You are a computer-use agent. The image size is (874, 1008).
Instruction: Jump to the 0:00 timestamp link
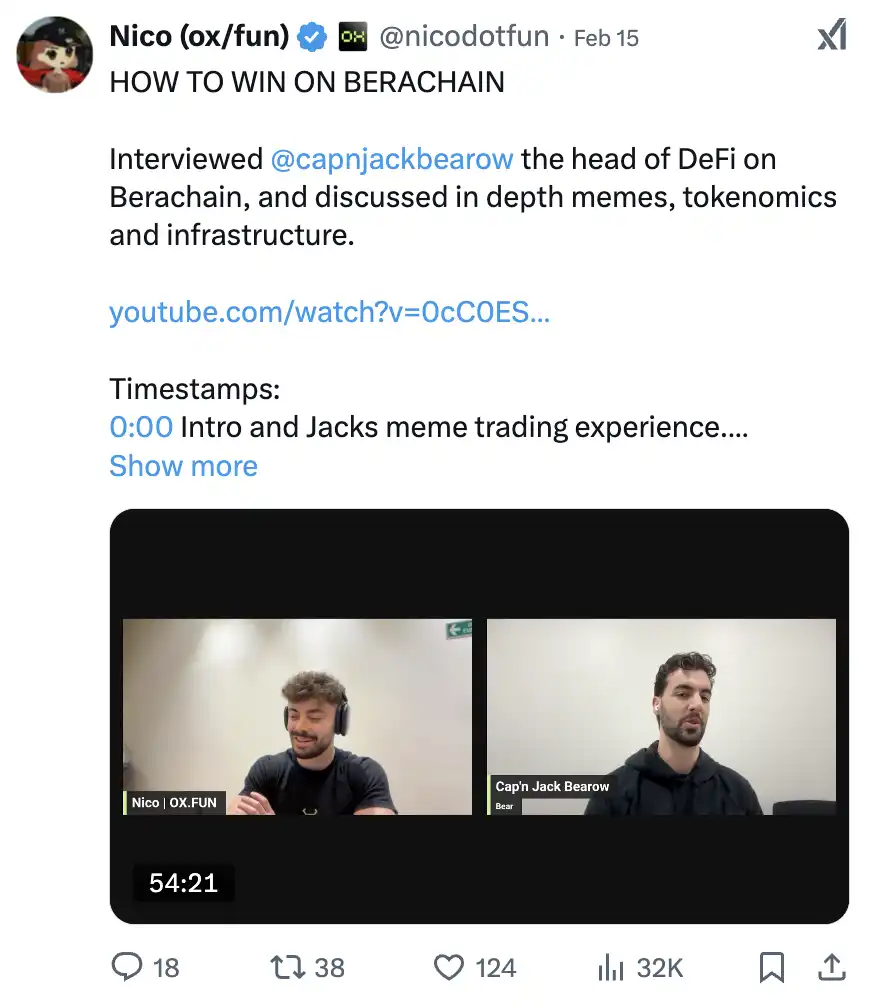tap(141, 427)
